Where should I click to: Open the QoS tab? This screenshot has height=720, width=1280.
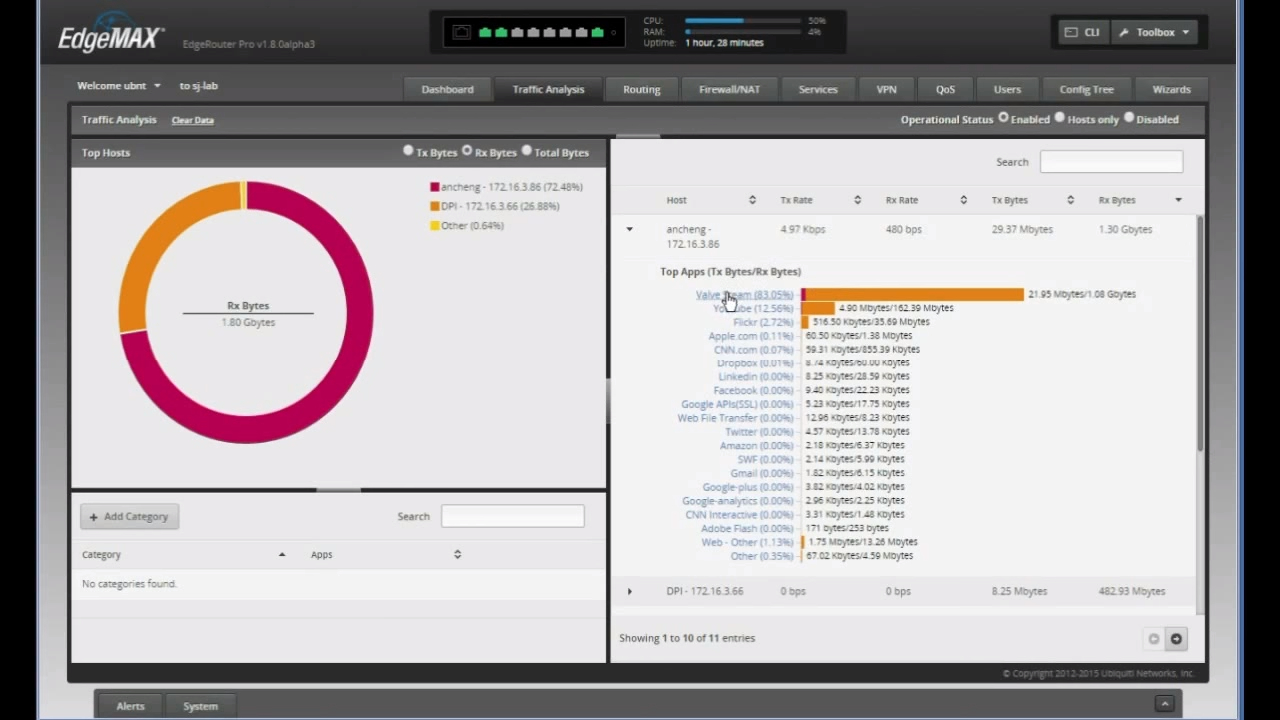coord(945,89)
